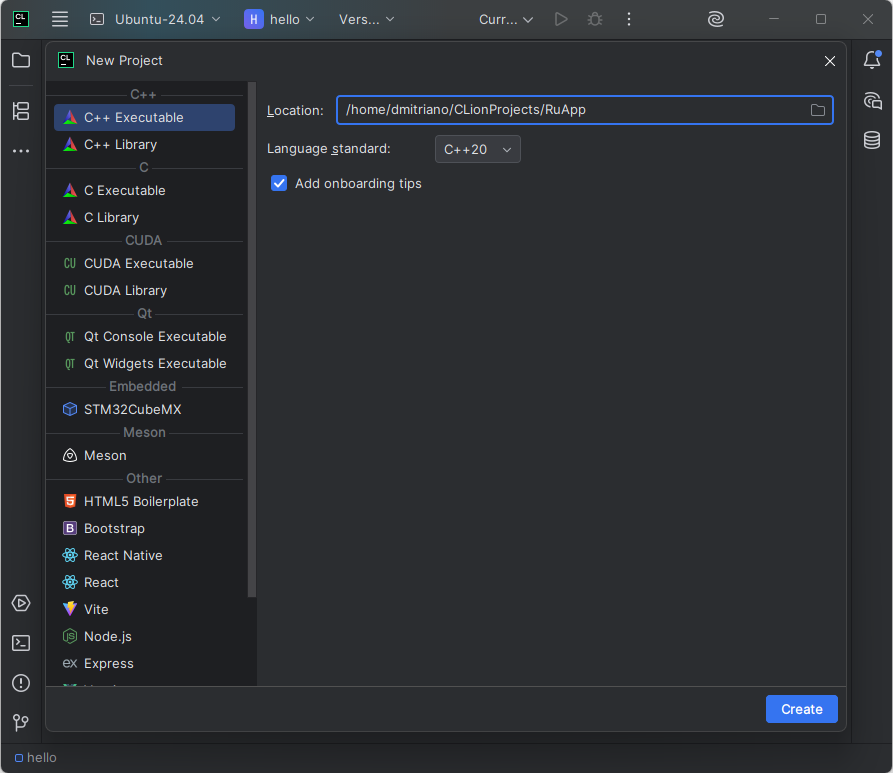This screenshot has width=893, height=773.
Task: Select the C Library project type
Action: tap(144, 218)
